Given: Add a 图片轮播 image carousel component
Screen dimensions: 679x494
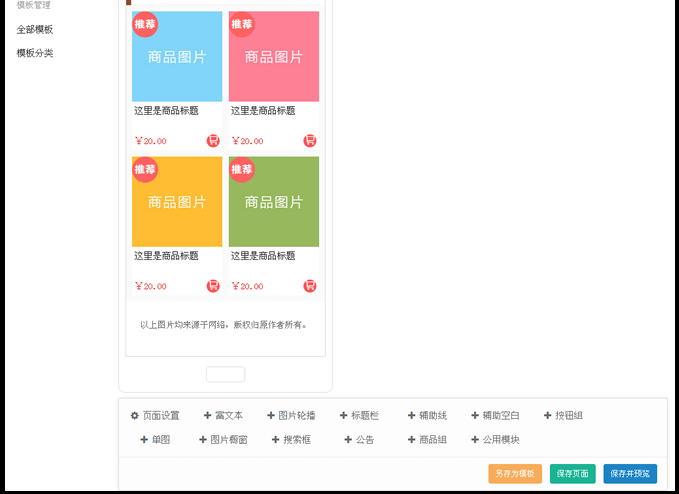Looking at the screenshot, I should coord(291,415).
